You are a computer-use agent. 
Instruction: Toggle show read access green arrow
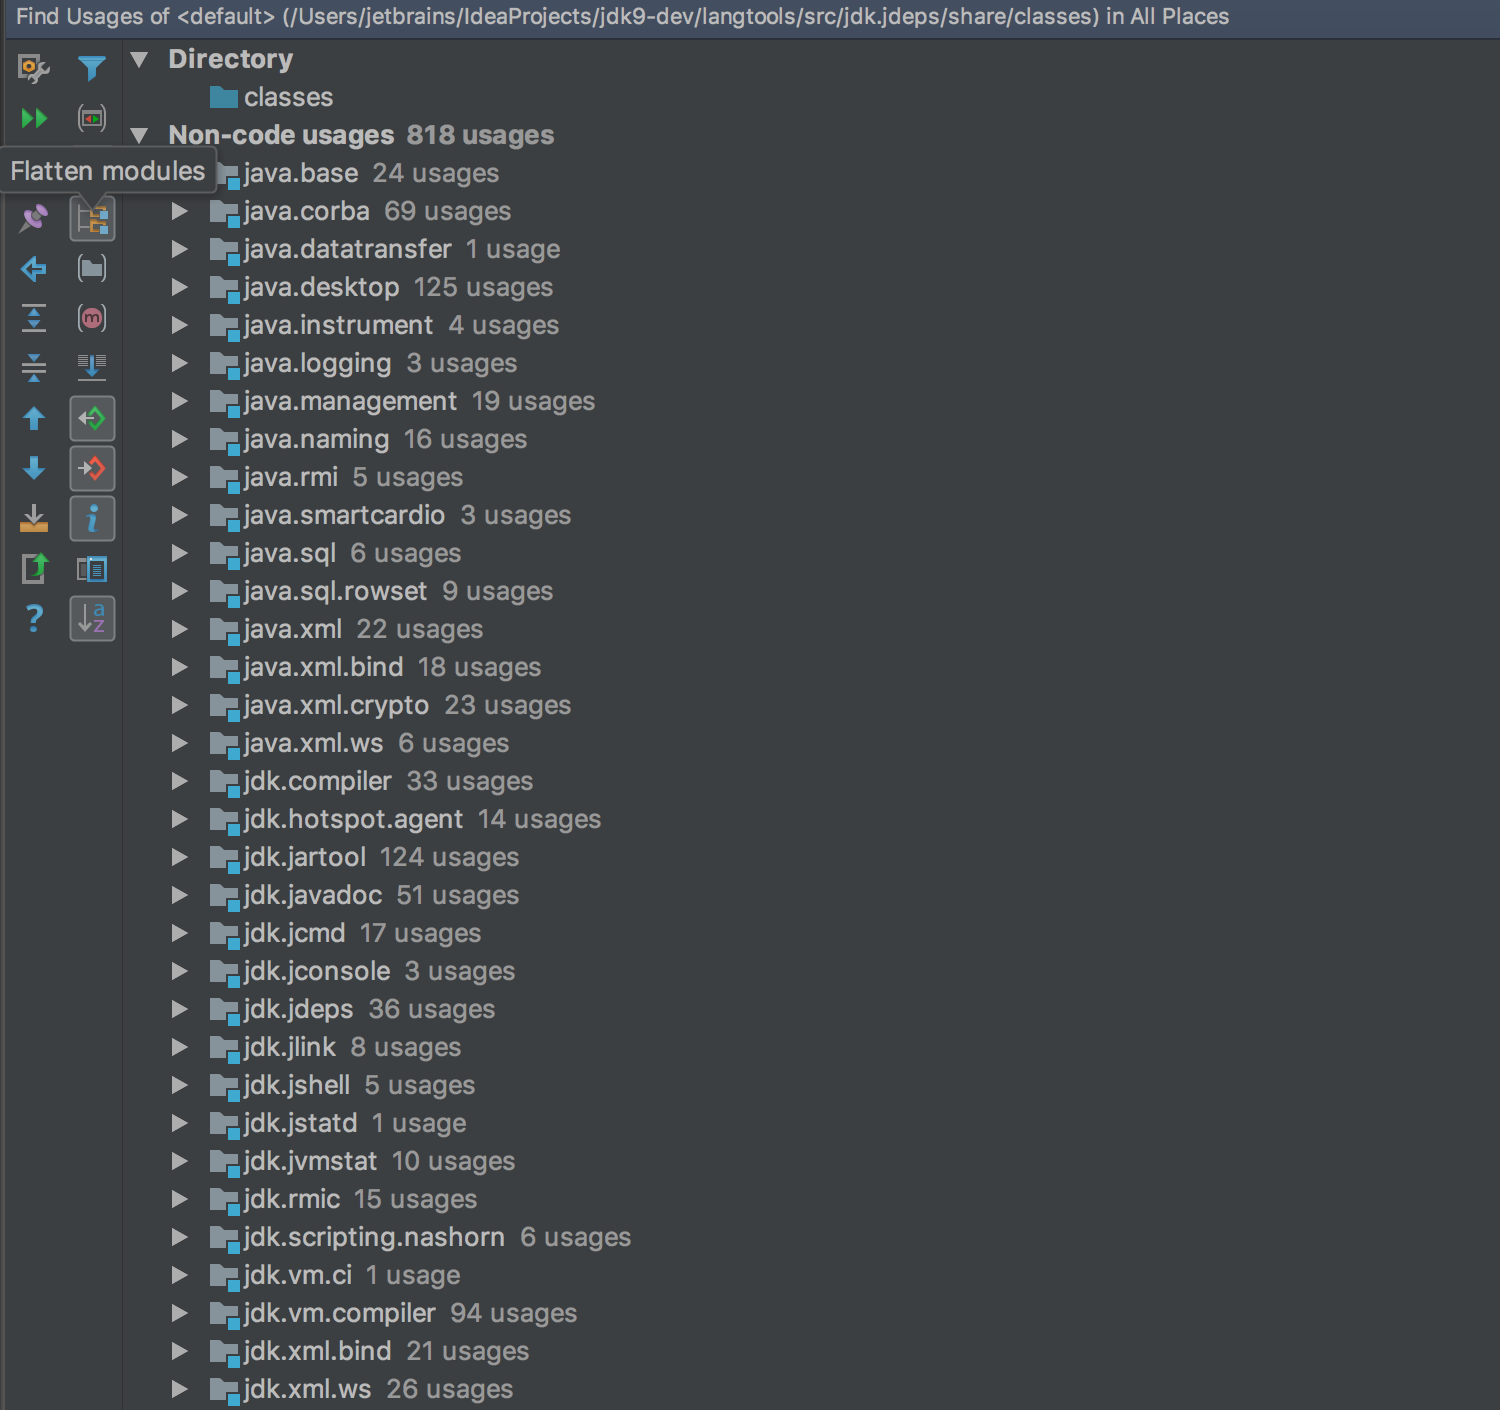pos(92,418)
